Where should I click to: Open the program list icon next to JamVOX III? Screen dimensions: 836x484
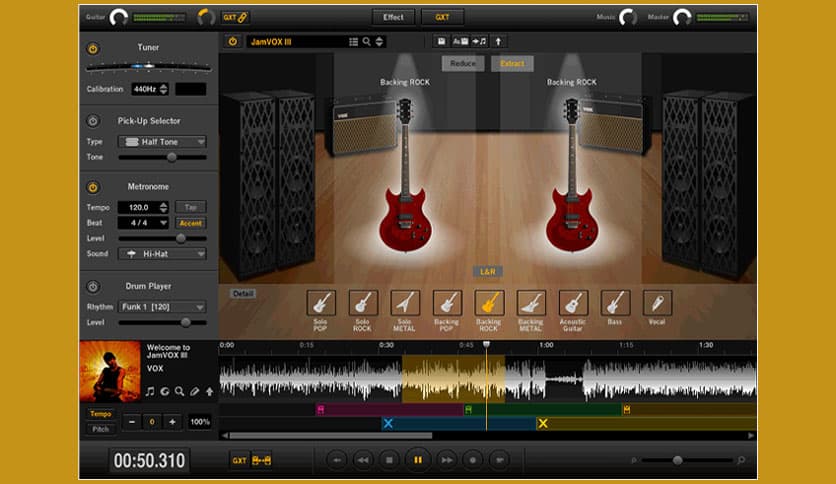coord(353,42)
